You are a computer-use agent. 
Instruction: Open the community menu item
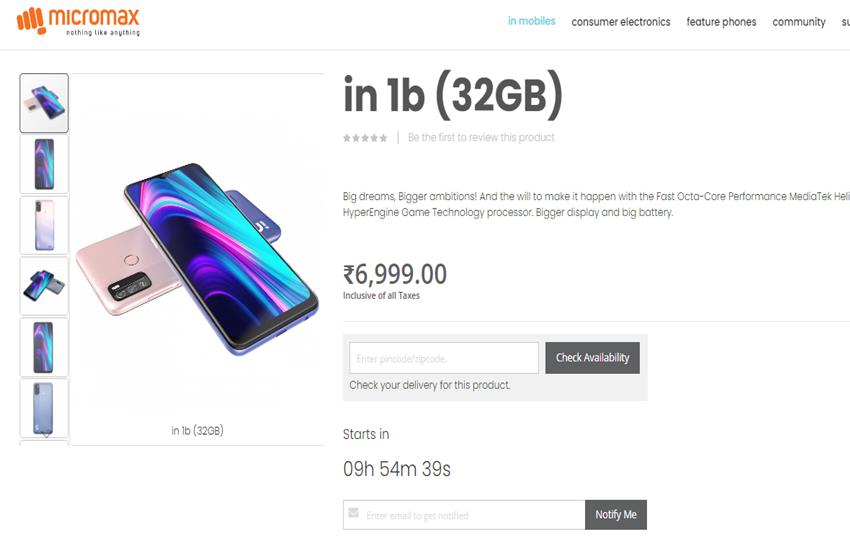(x=799, y=22)
